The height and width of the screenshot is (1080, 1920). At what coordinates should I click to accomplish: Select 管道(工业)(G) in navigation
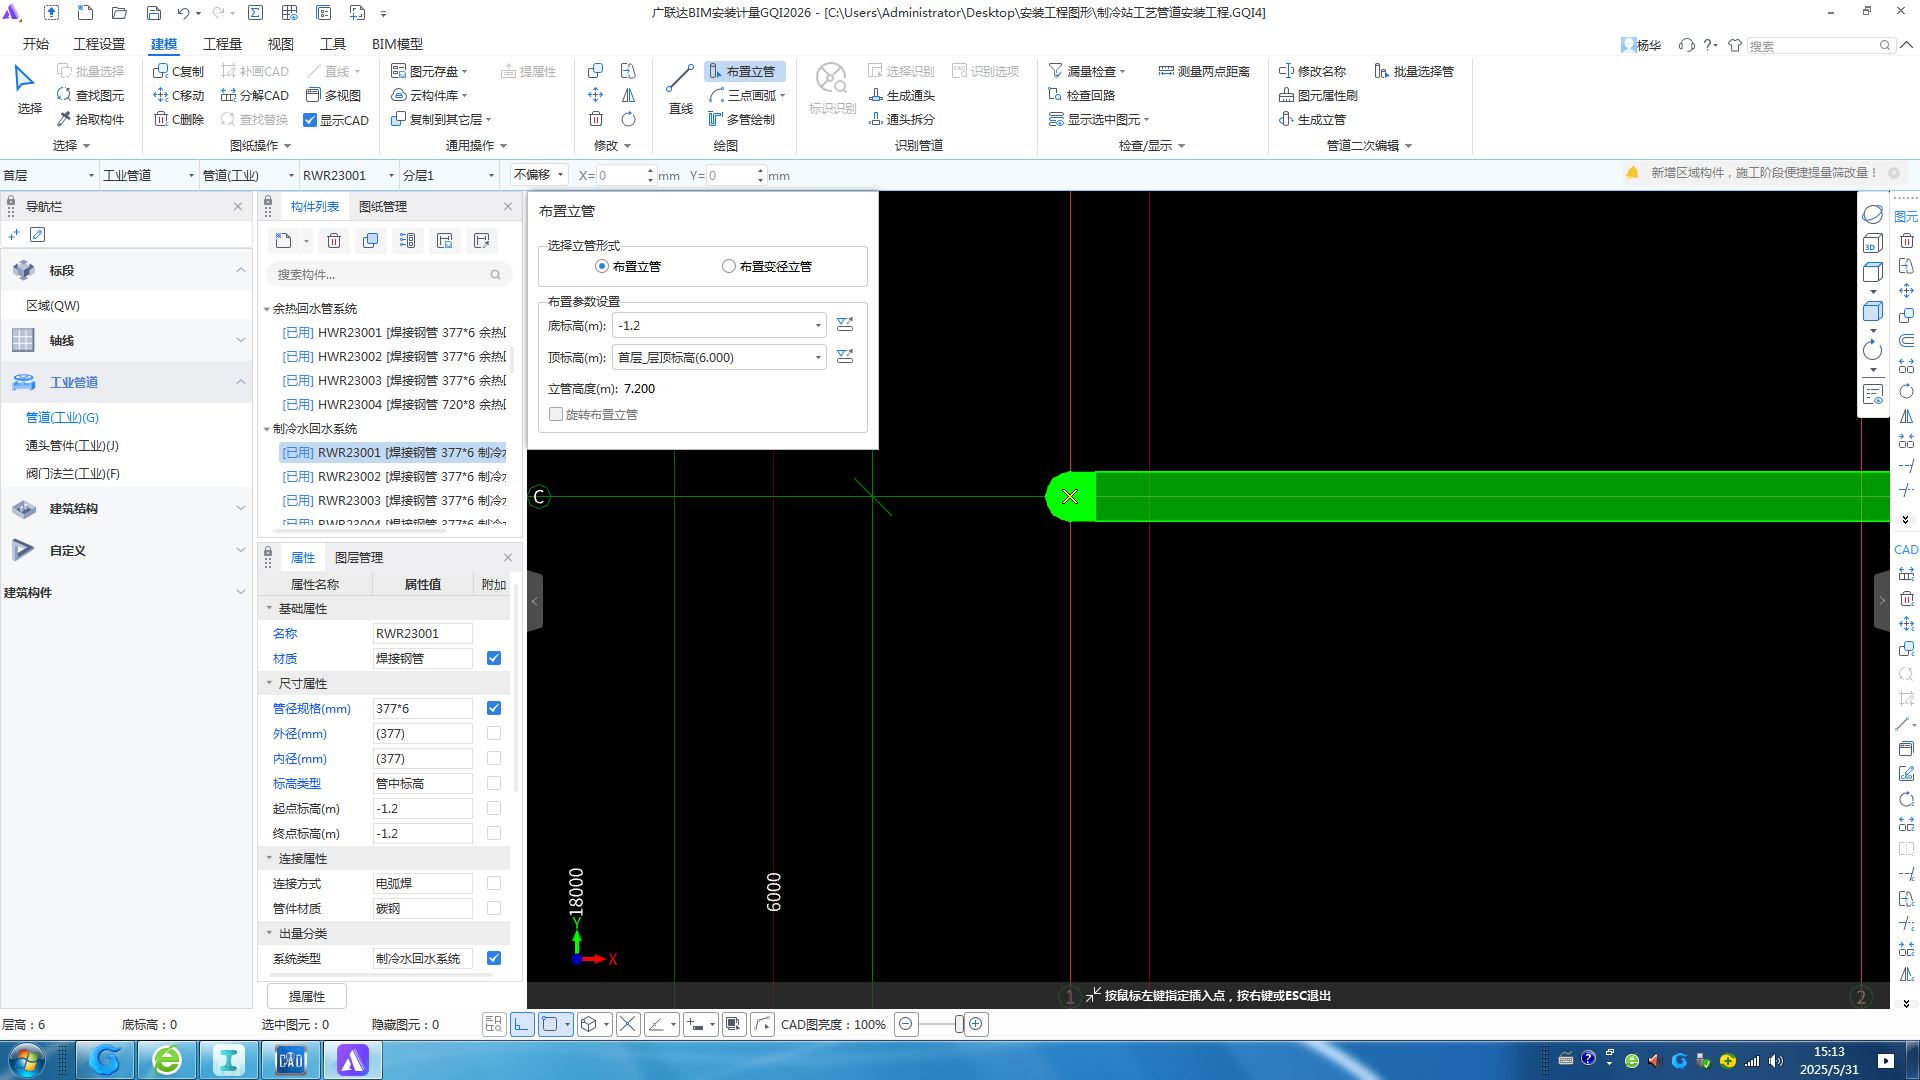tap(62, 417)
